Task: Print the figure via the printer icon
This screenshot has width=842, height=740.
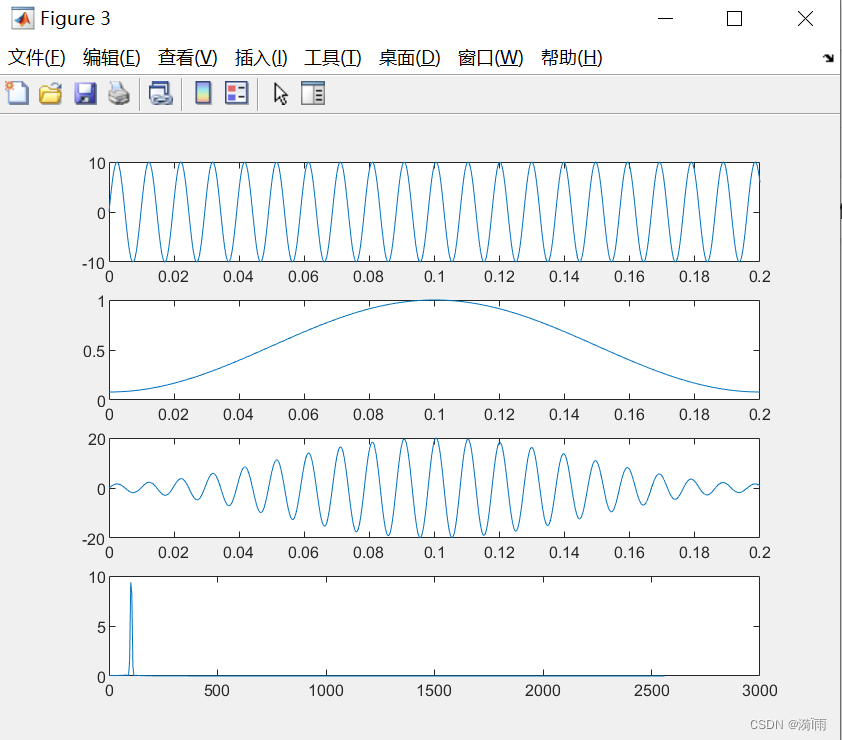Action: [x=119, y=93]
